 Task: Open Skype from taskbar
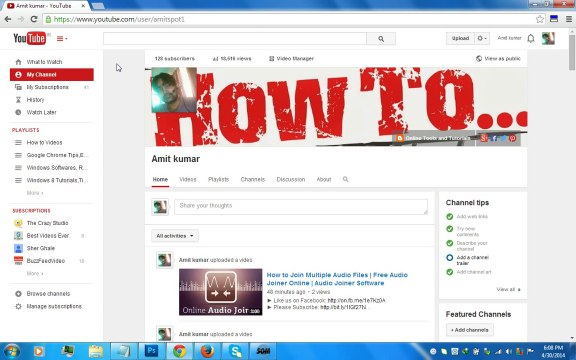coord(235,352)
